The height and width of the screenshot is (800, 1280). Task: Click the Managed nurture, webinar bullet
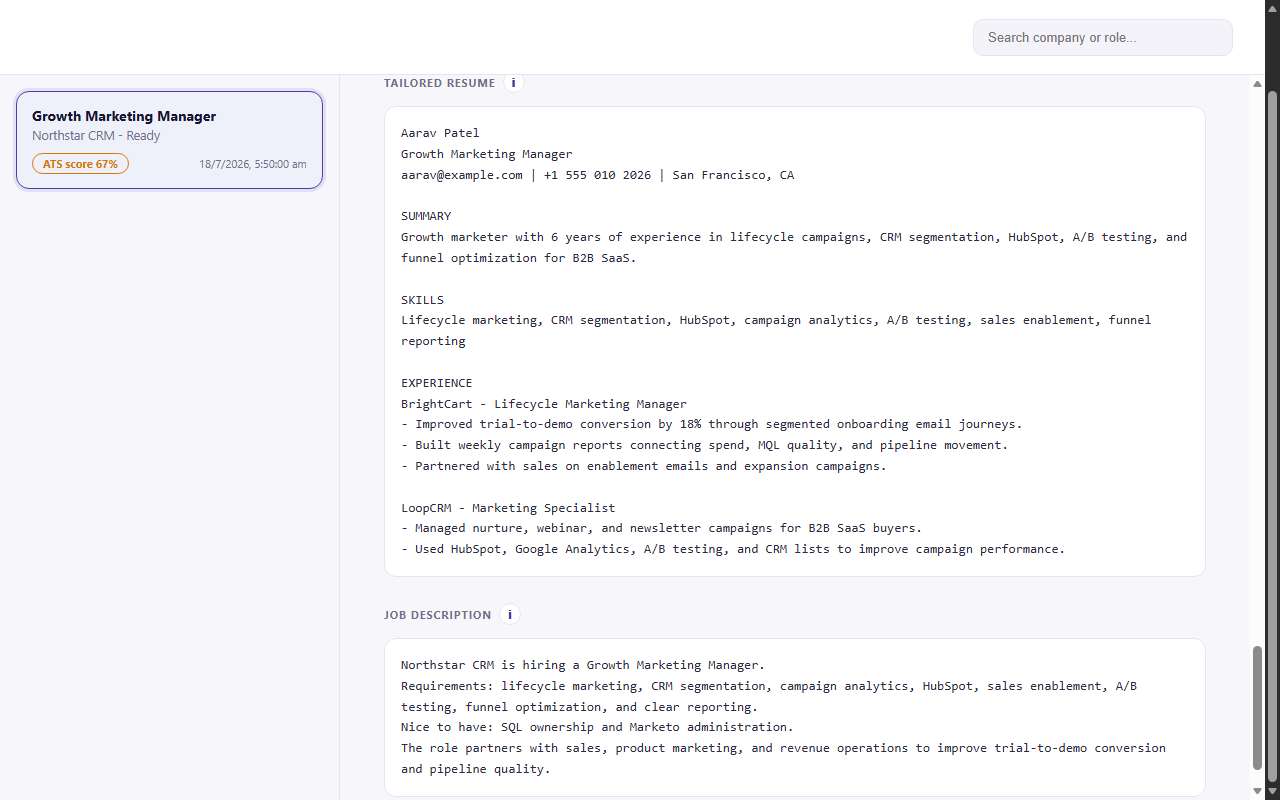pyautogui.click(x=661, y=528)
